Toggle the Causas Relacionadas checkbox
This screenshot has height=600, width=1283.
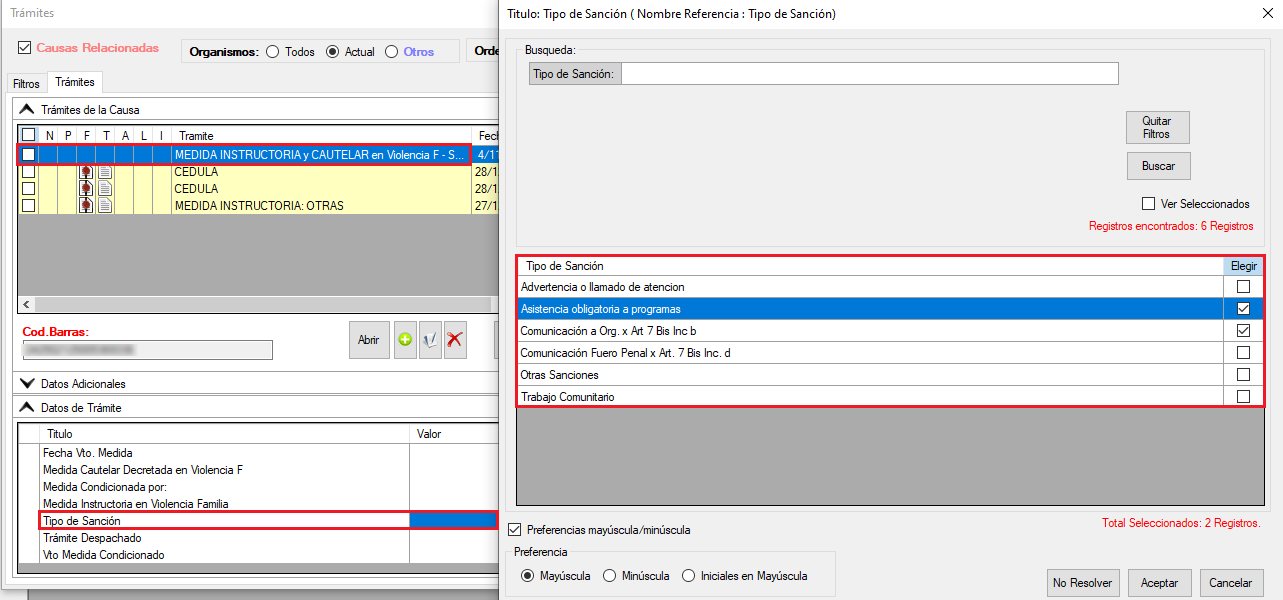pos(25,48)
